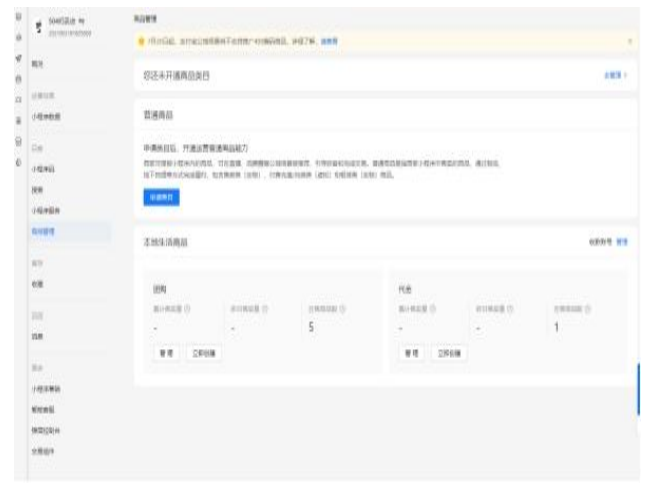The width and height of the screenshot is (657, 493).
Task: Click the yellow warning icon in the notice banner
Action: (x=141, y=40)
